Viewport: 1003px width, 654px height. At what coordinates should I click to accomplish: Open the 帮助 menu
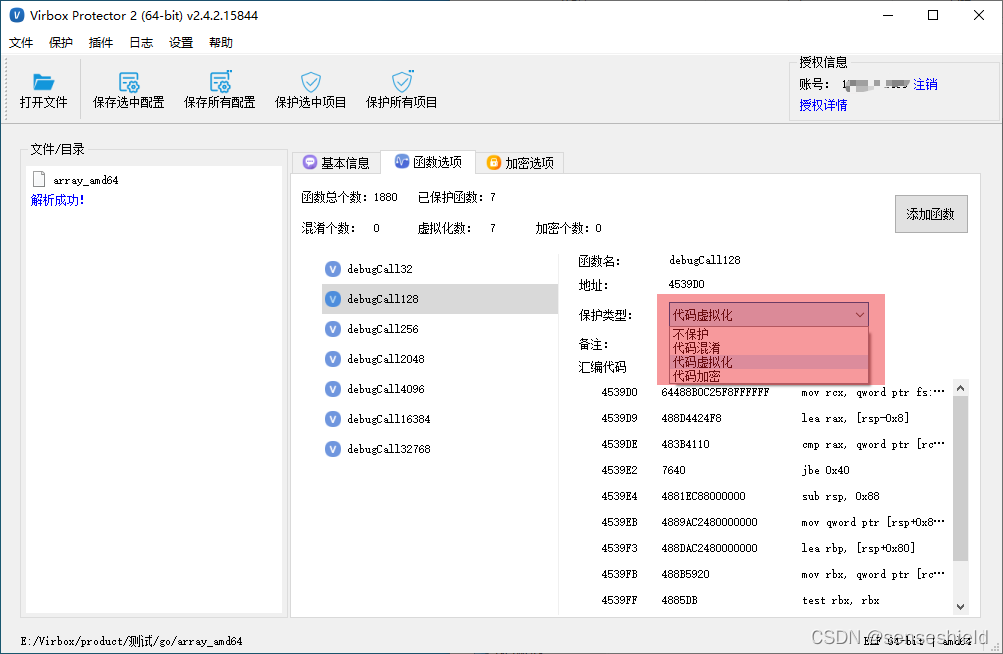pyautogui.click(x=221, y=43)
